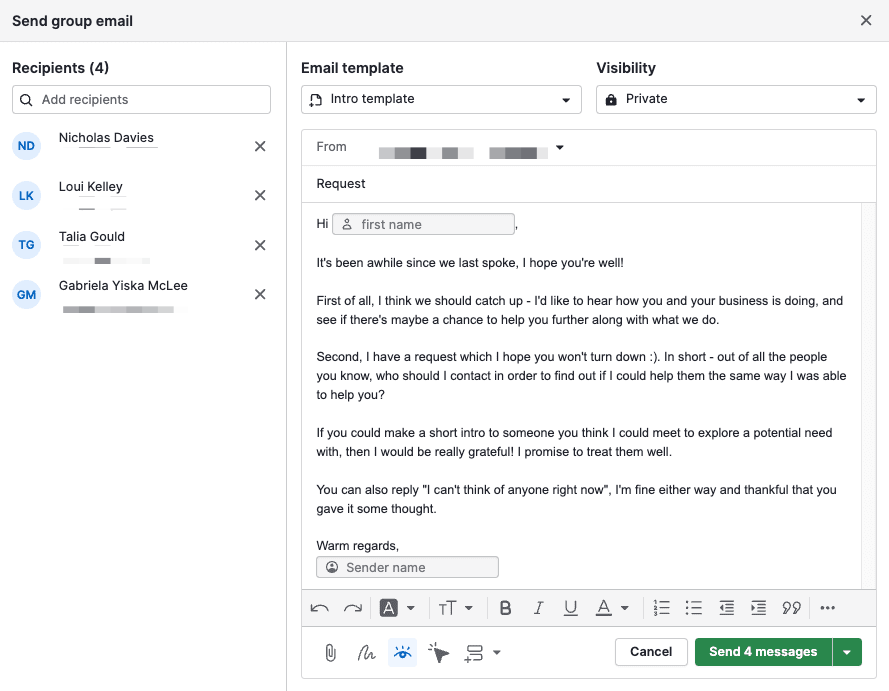Attach a file with the paperclip icon
Image resolution: width=889 pixels, height=691 pixels.
tap(330, 652)
